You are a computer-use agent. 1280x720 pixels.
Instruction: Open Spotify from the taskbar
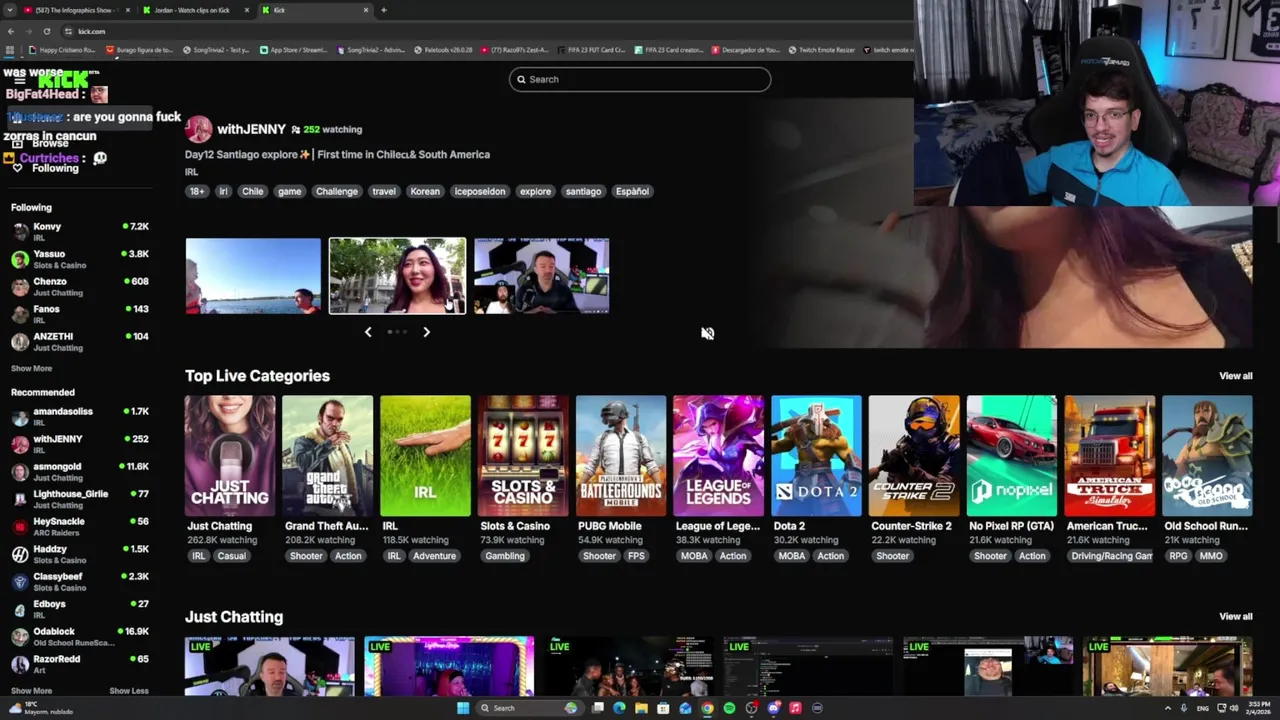pyautogui.click(x=729, y=708)
